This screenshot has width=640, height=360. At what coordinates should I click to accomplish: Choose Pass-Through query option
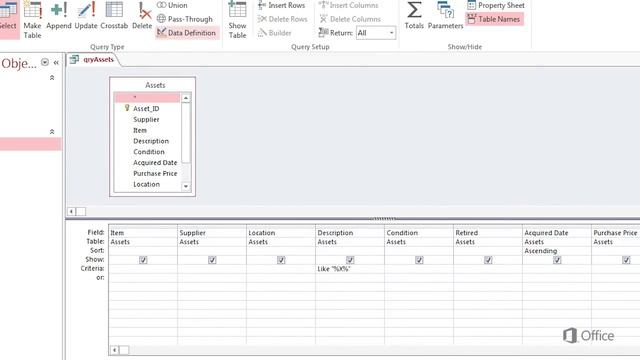[185, 19]
